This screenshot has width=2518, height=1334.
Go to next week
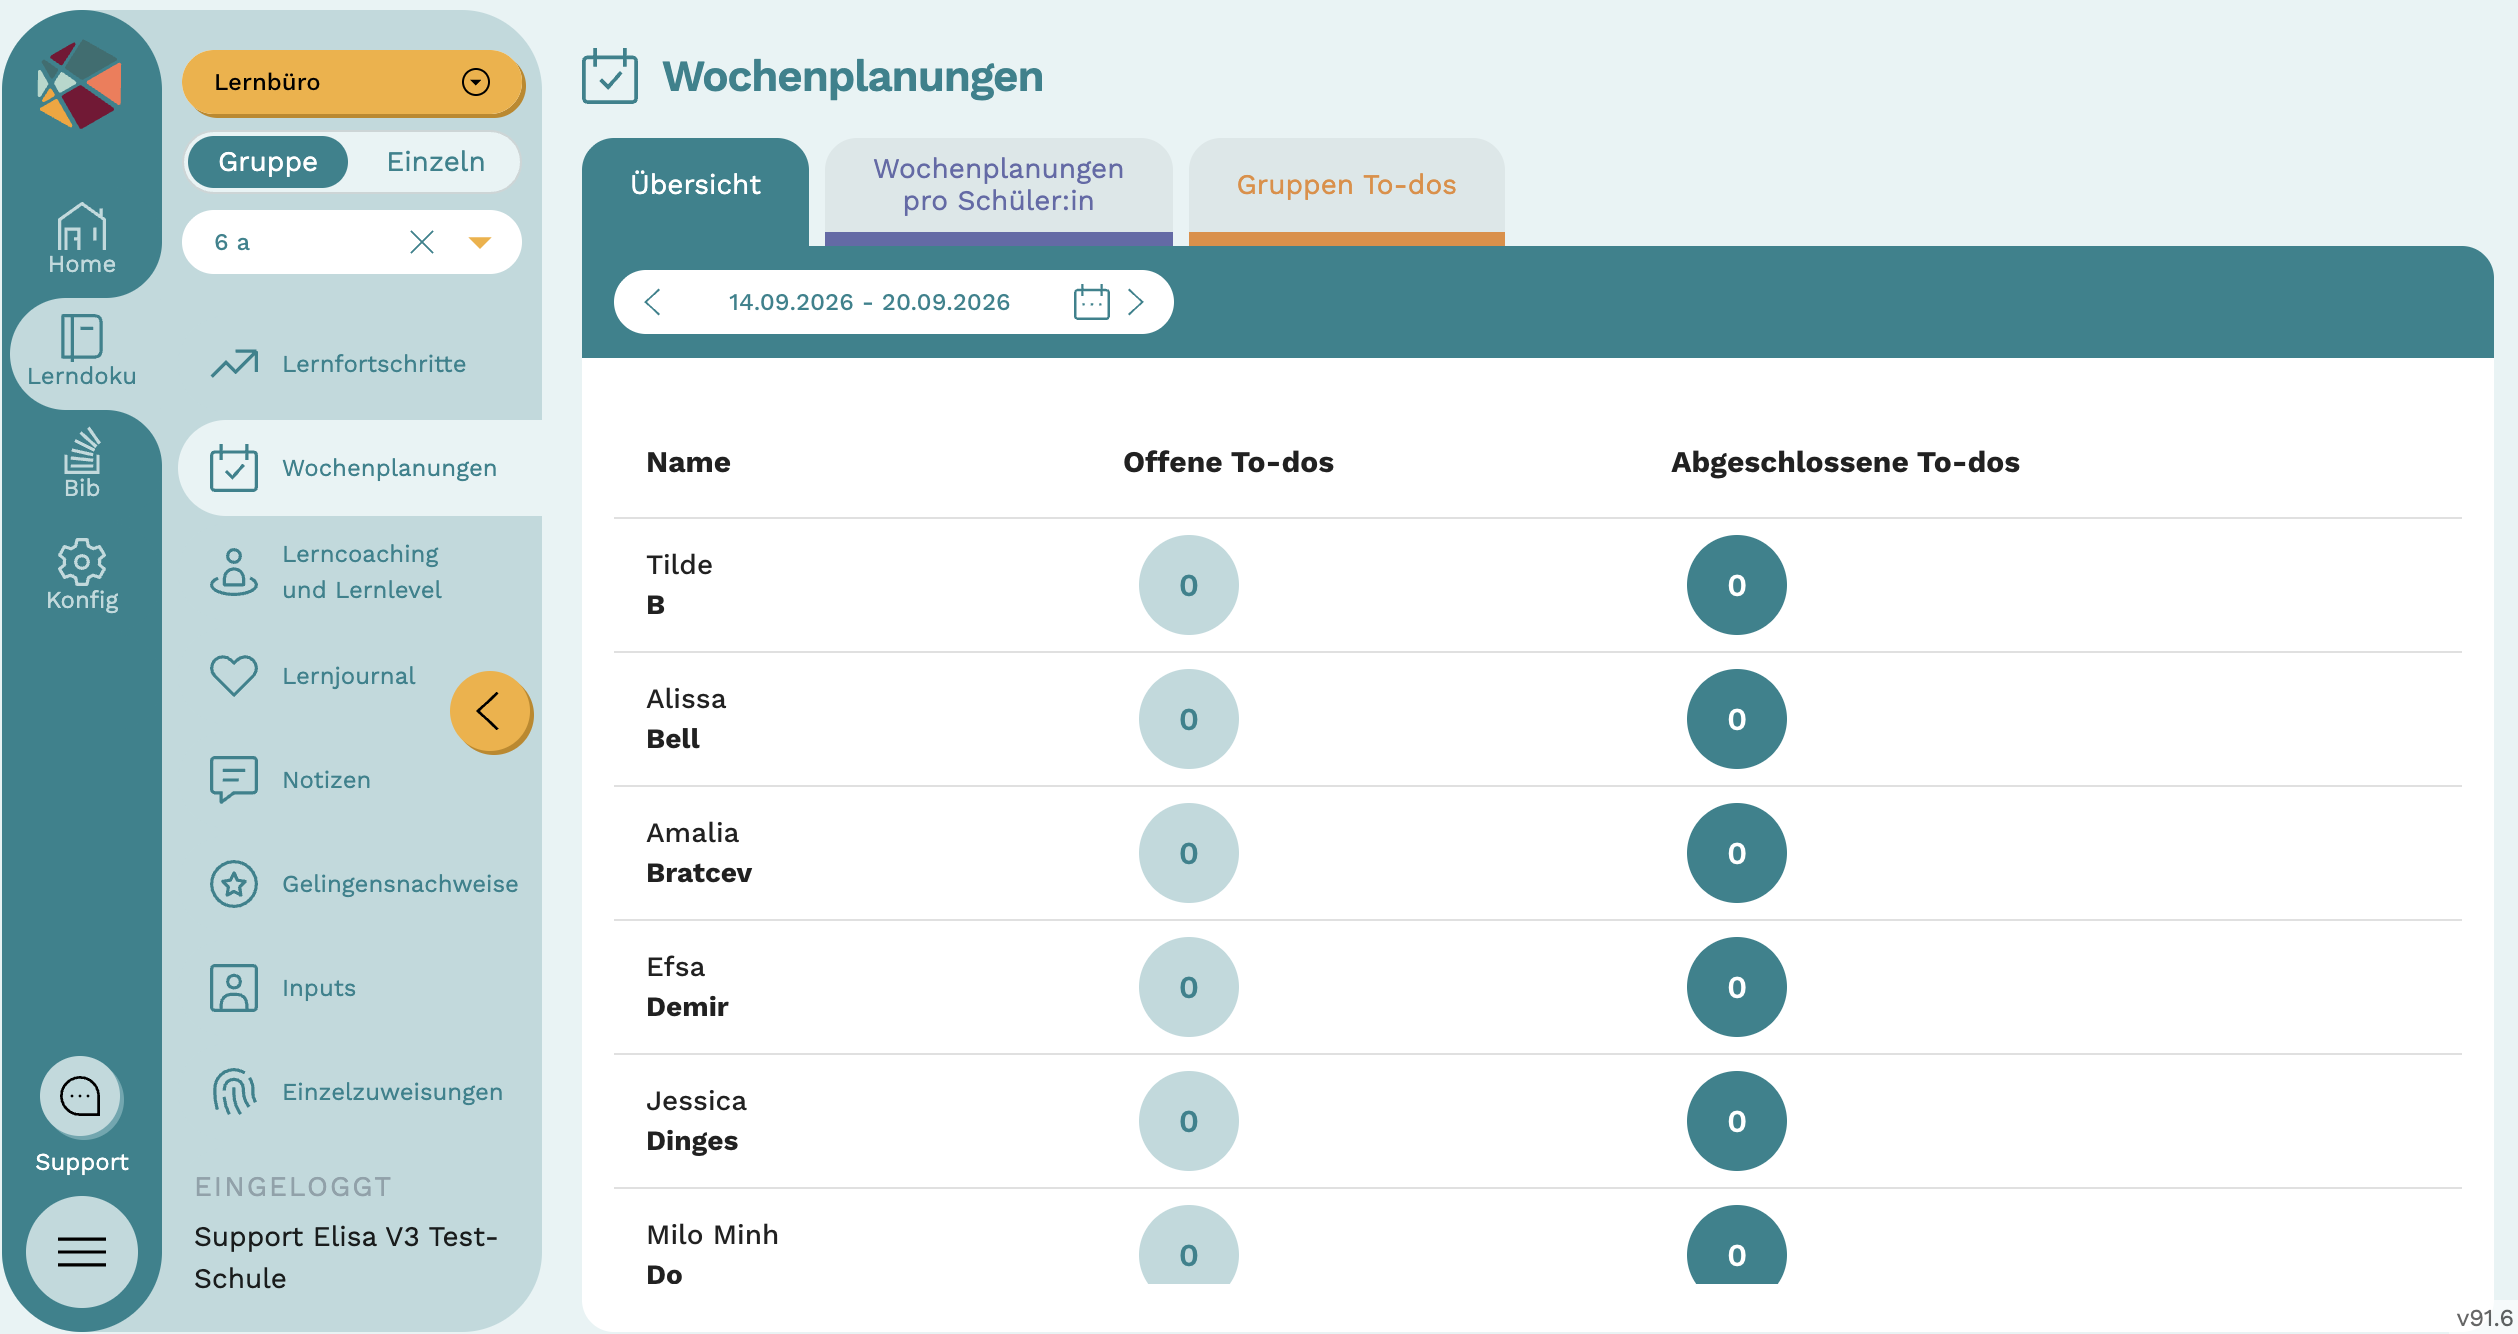(x=1135, y=302)
